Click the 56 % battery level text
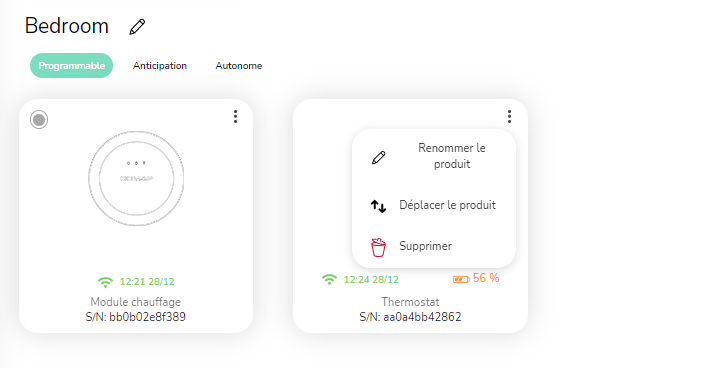 (486, 278)
